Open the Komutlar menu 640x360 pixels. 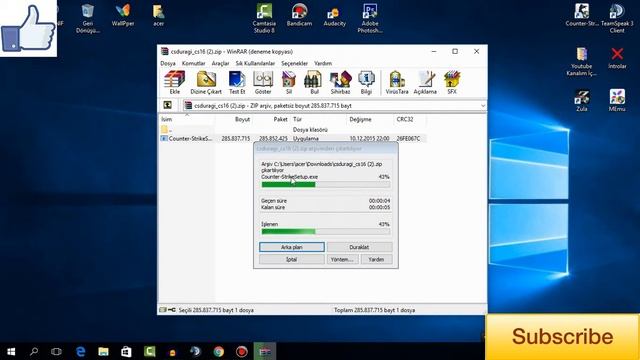(193, 63)
